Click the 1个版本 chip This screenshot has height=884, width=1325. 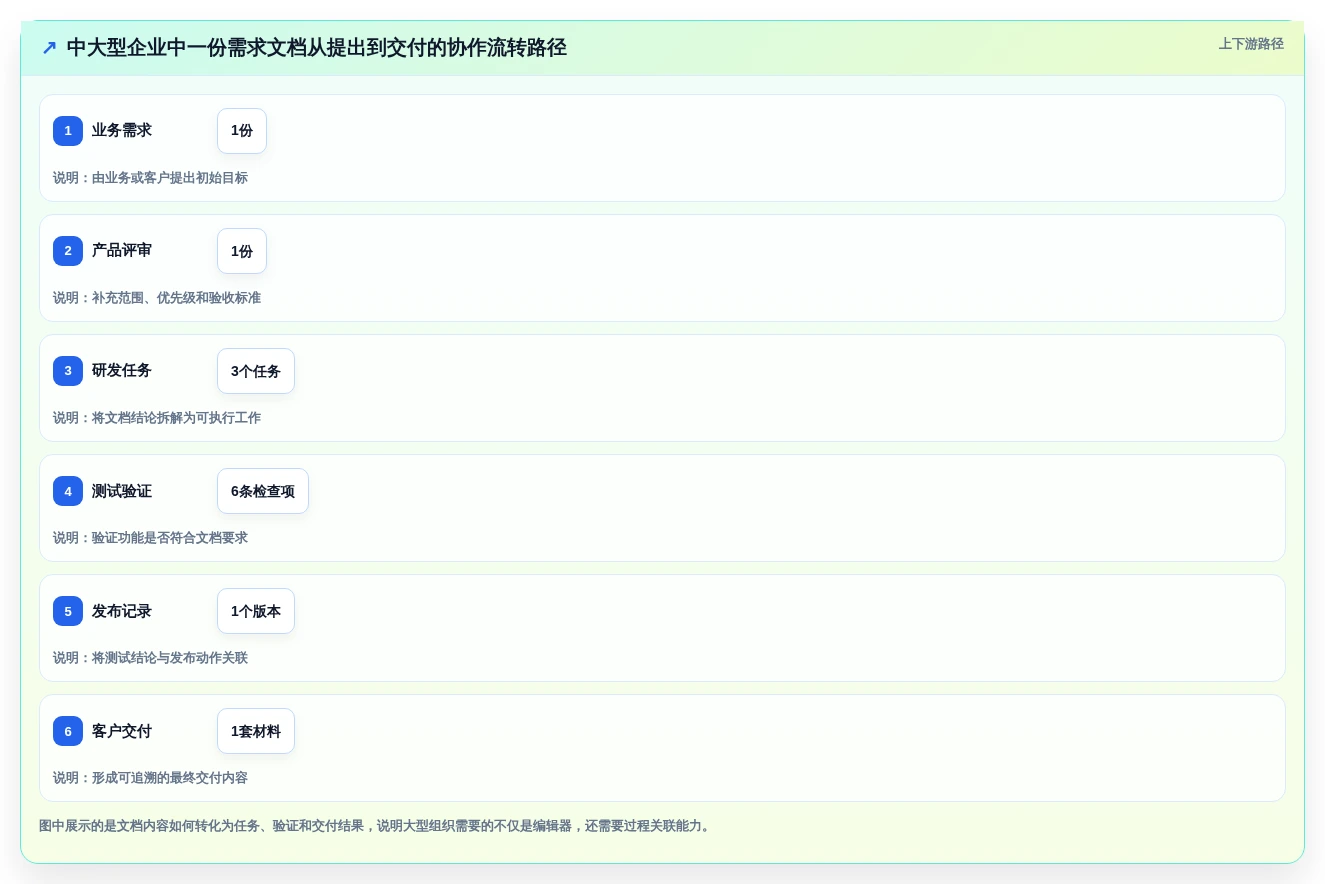256,611
